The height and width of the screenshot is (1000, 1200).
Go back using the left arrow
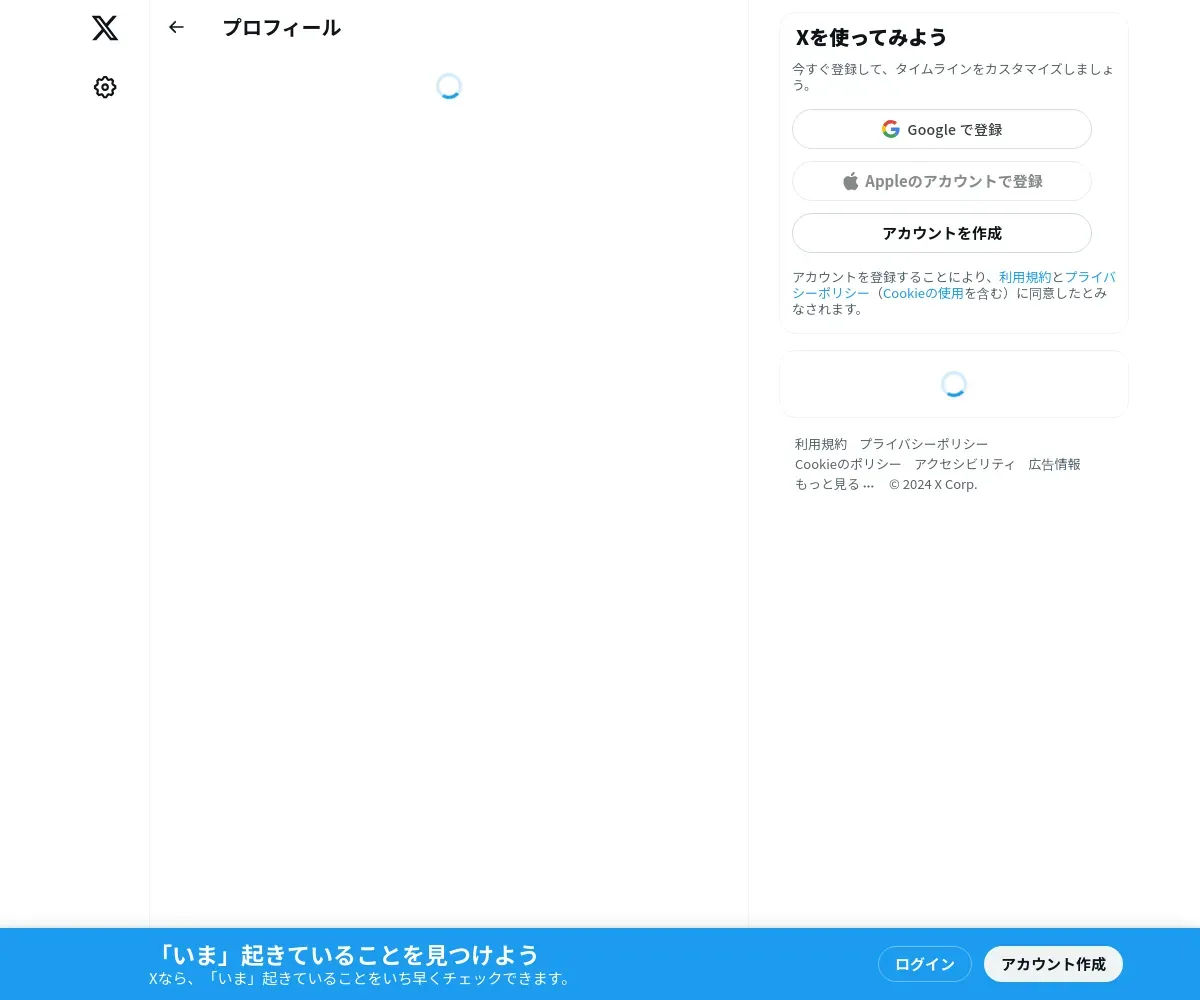(176, 27)
